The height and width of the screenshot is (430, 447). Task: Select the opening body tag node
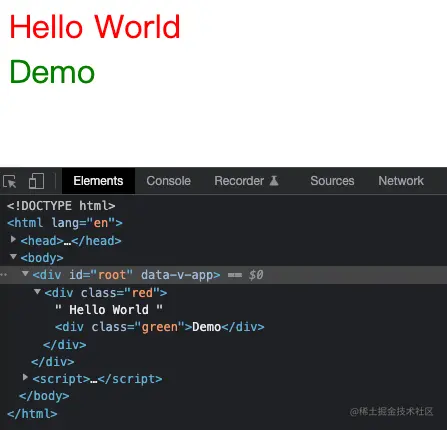click(x=42, y=258)
